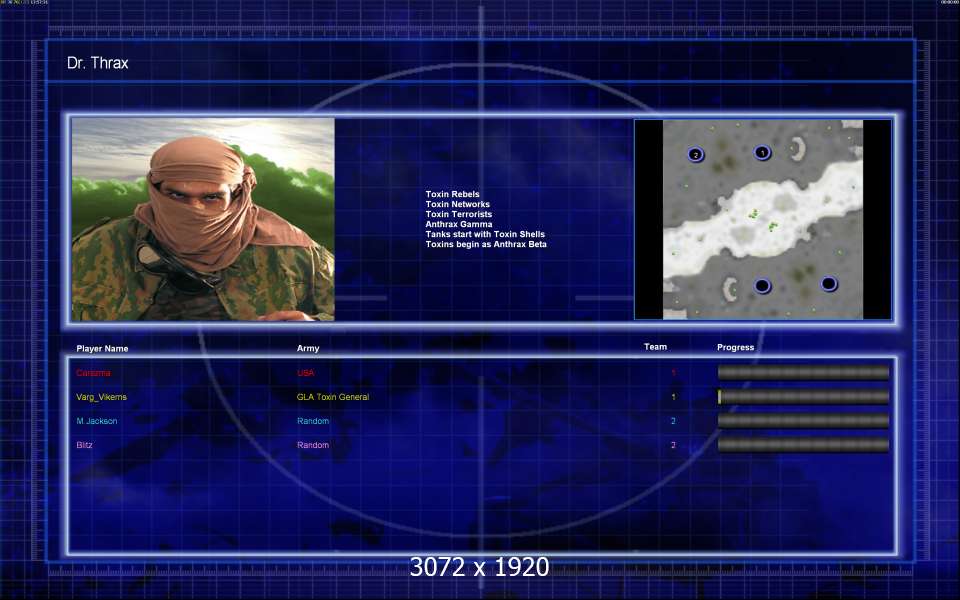Click 'Random' army in M.Jackson's row
This screenshot has width=960, height=600.
313,421
